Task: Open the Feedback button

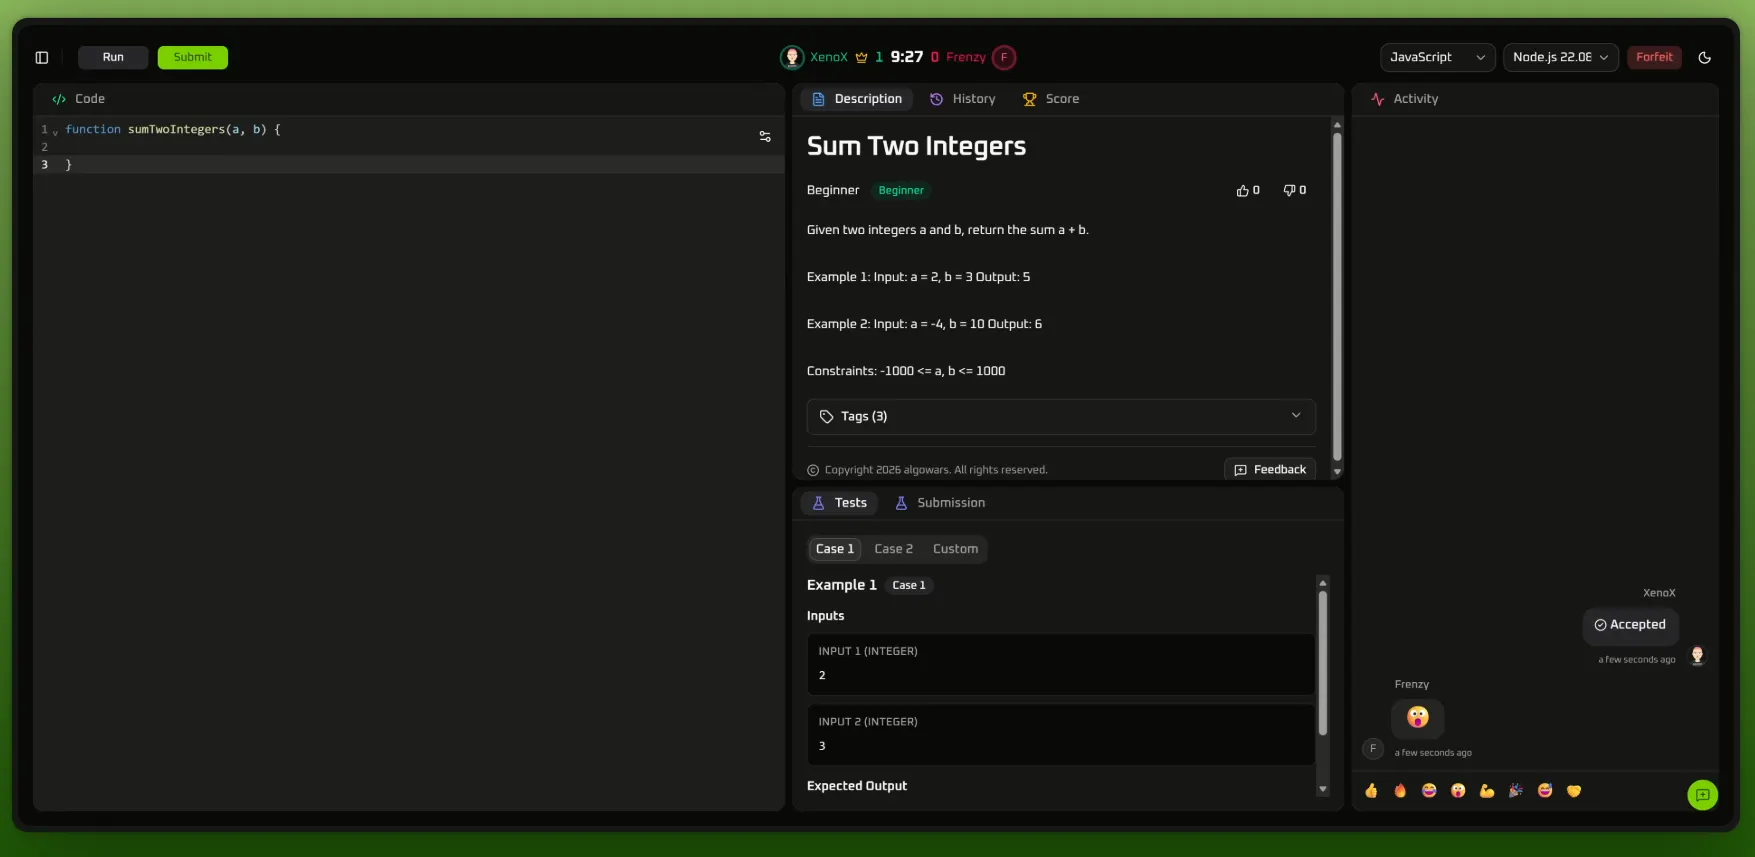Action: coord(1270,470)
